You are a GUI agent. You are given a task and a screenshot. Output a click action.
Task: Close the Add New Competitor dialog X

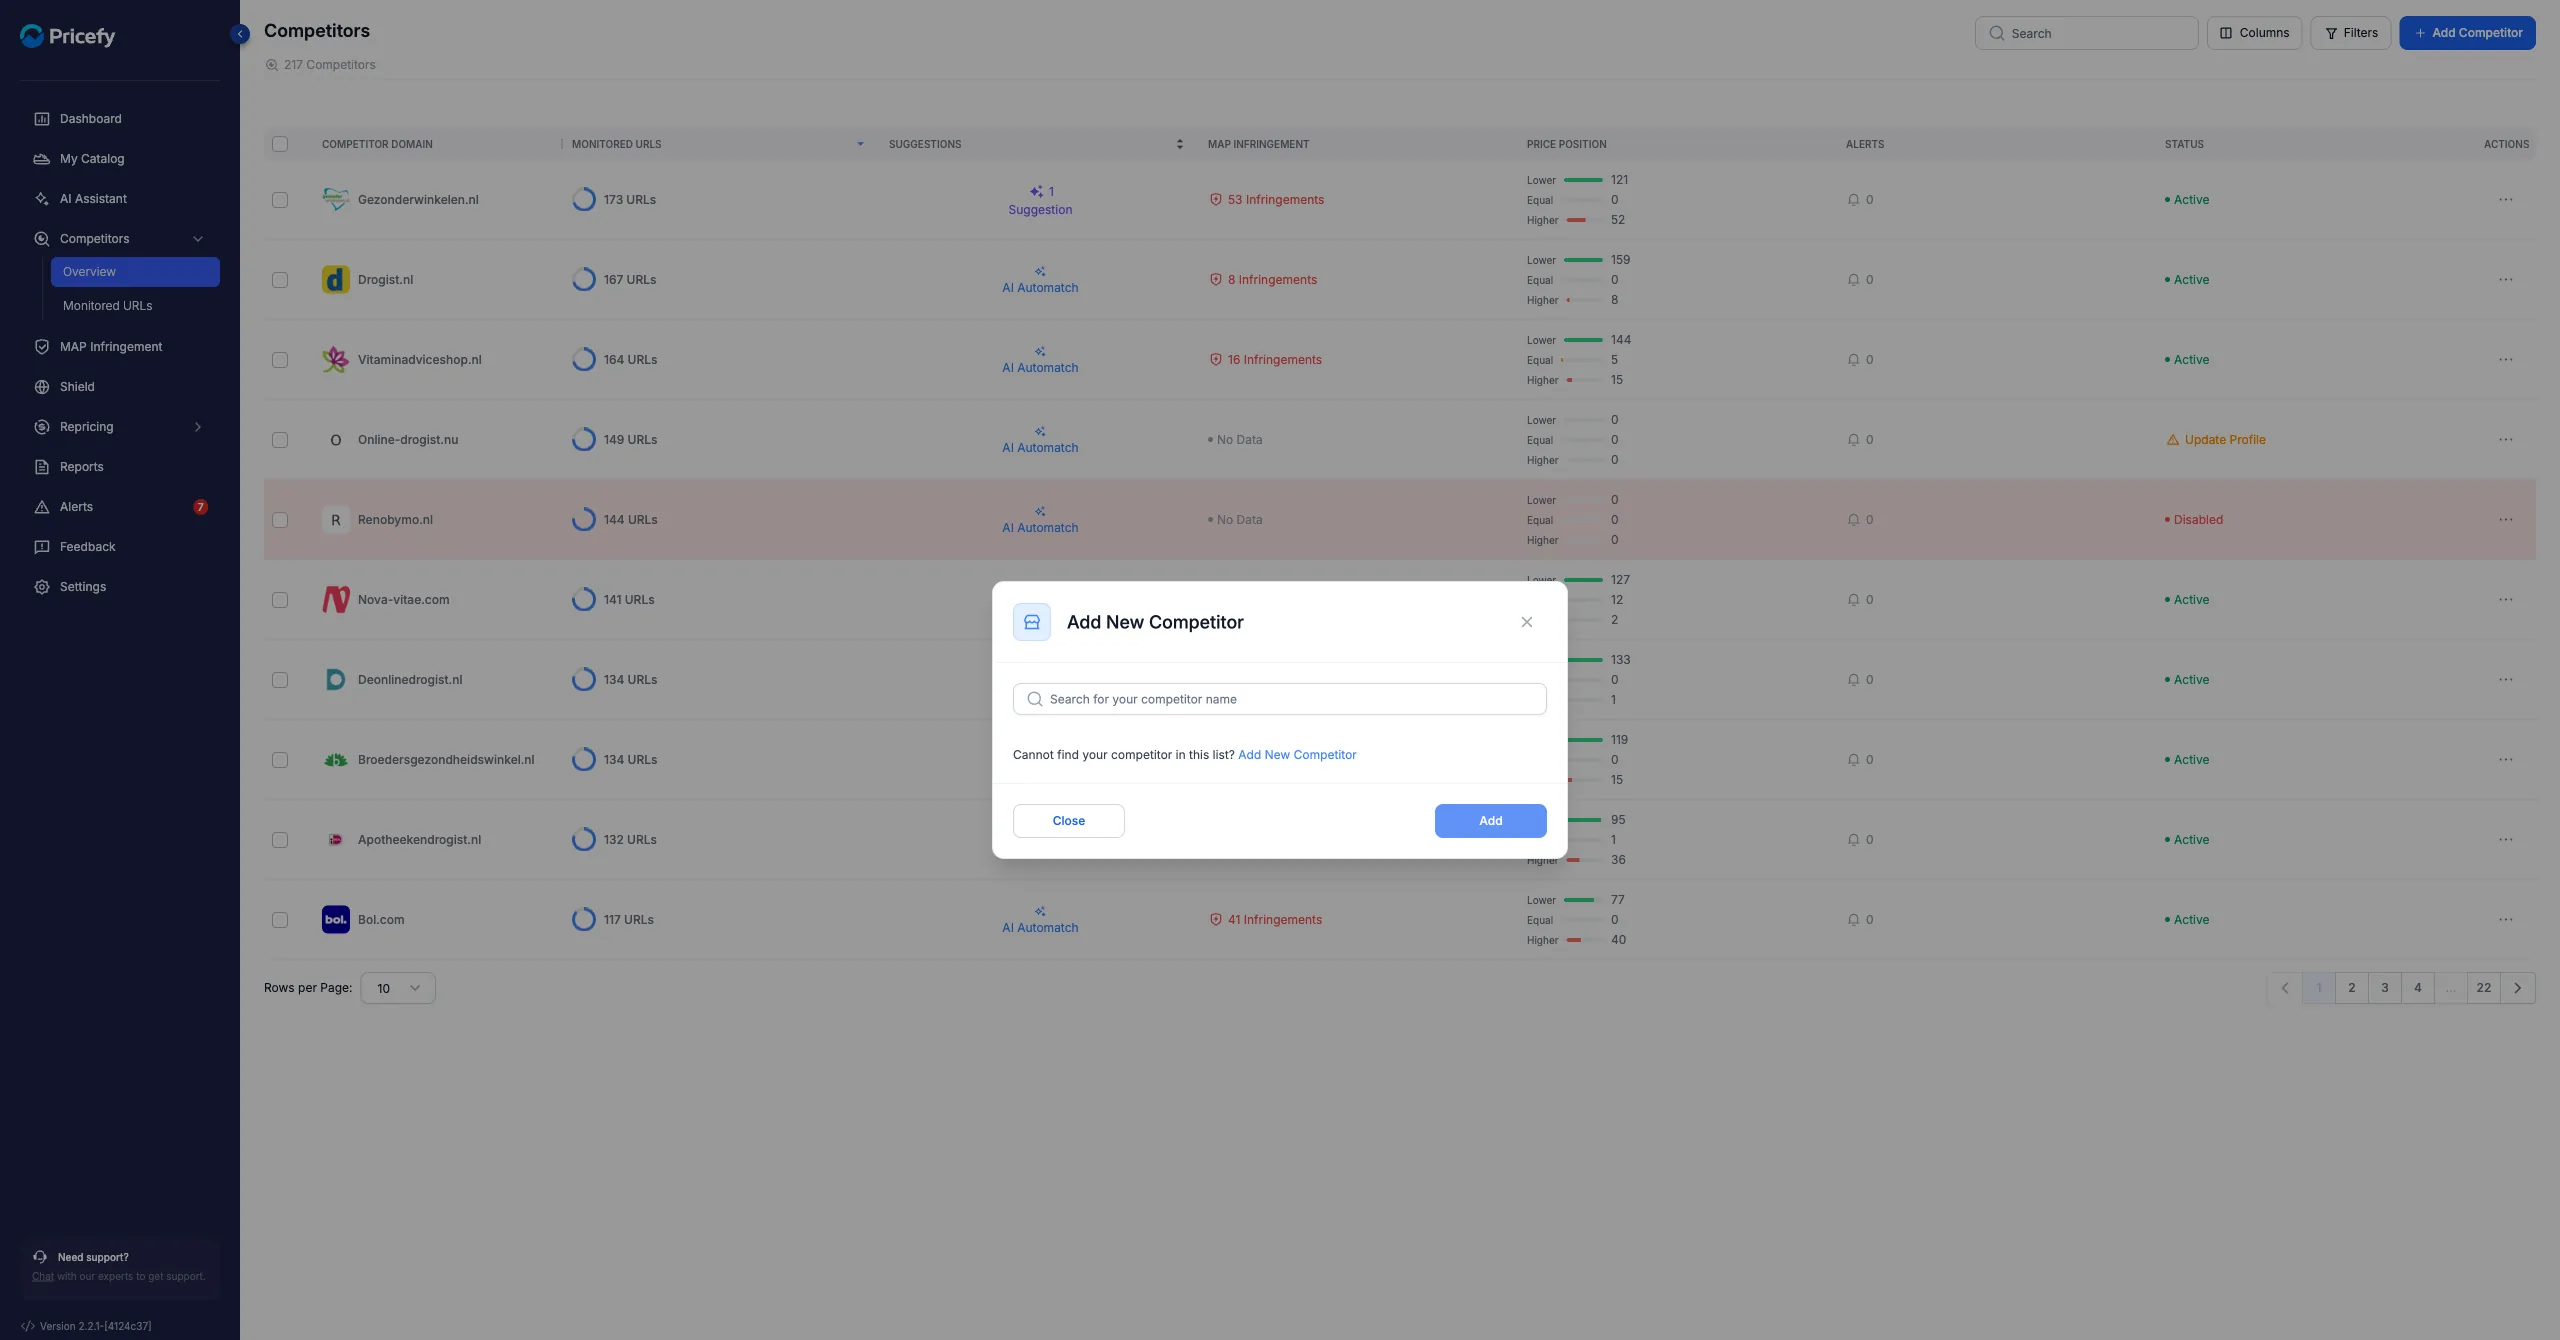pos(1527,622)
